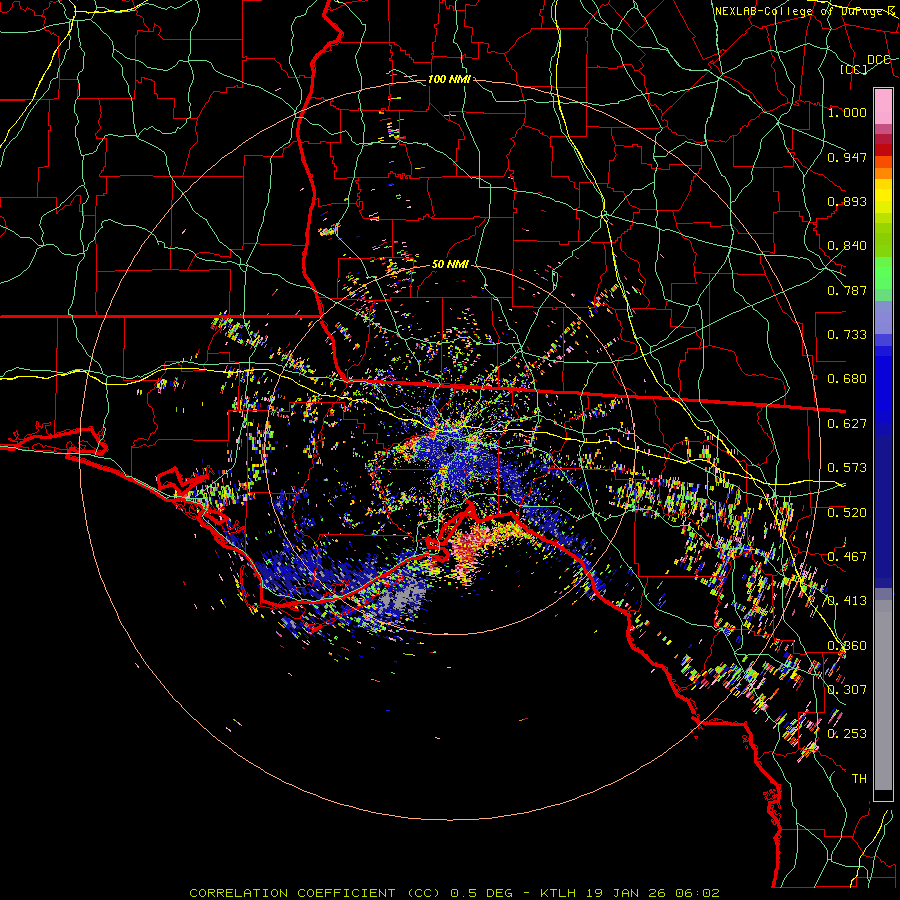
Task: Click the 0.307 scale value
Action: coord(847,689)
